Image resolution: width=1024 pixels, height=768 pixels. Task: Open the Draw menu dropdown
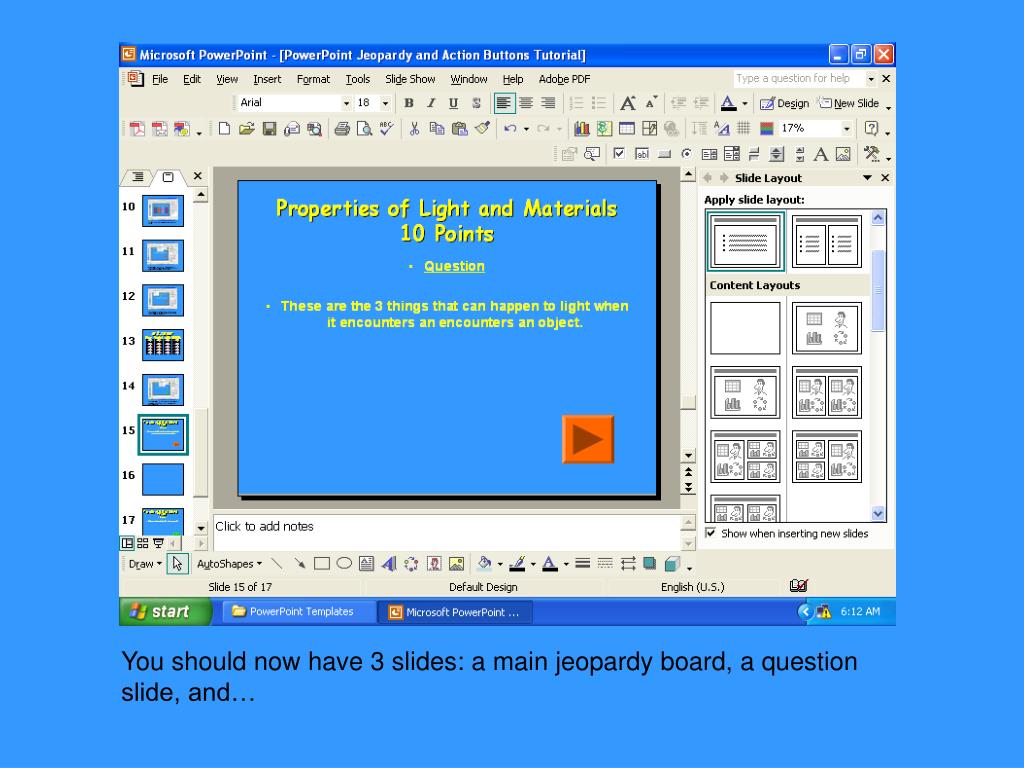pos(145,564)
